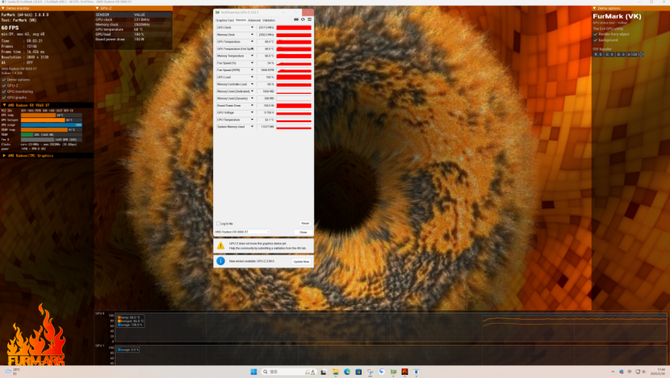
Task: Uncheck the Demo options checkbox
Action: coord(4,80)
